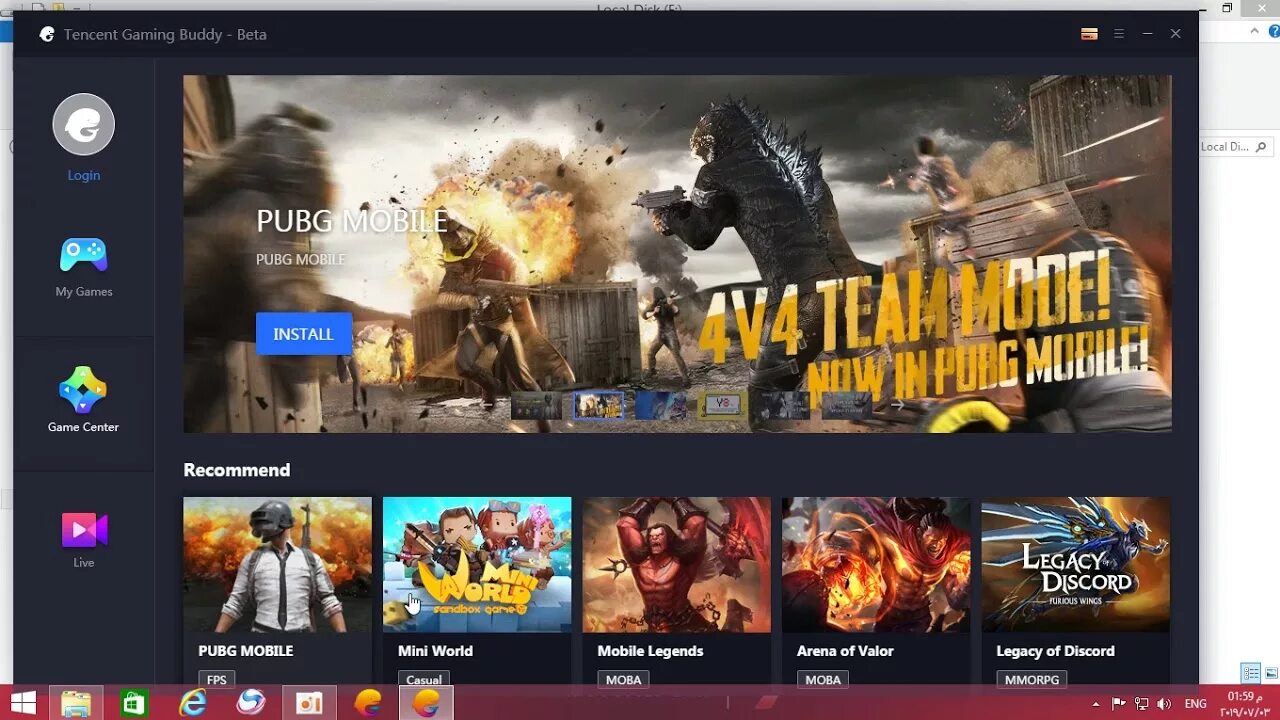Click the MOBA tag under Mobile Legends
Screen dimensions: 1280x720
(x=623, y=680)
